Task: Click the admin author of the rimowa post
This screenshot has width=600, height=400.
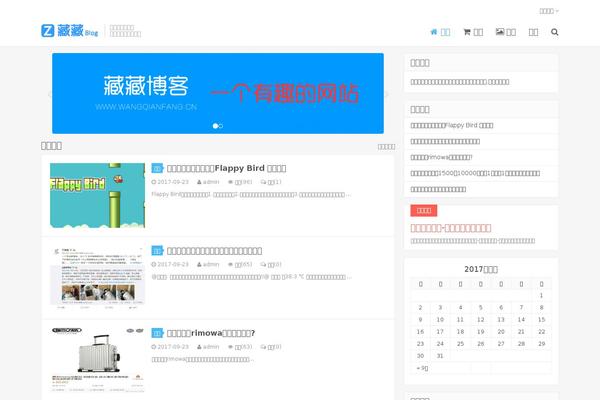Action: pos(208,347)
